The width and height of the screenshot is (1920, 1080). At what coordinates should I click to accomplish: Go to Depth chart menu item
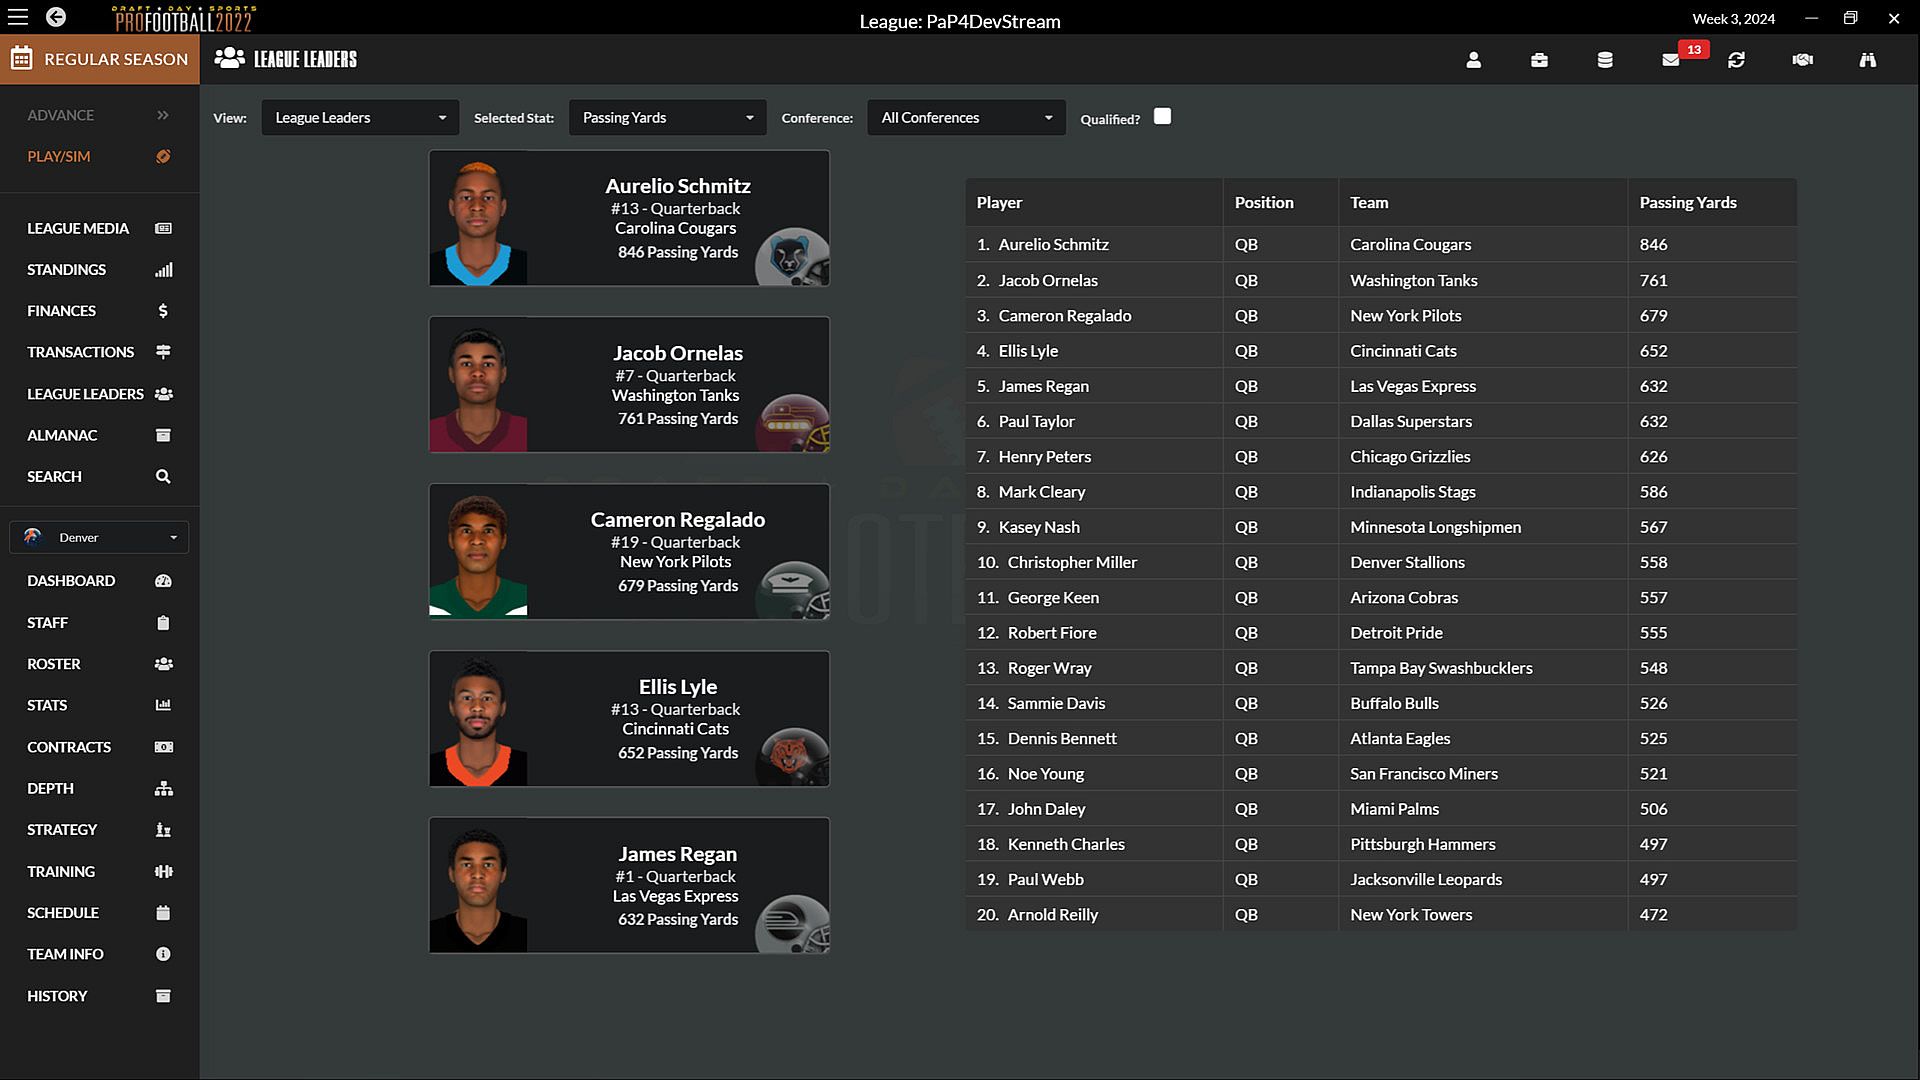tap(51, 789)
